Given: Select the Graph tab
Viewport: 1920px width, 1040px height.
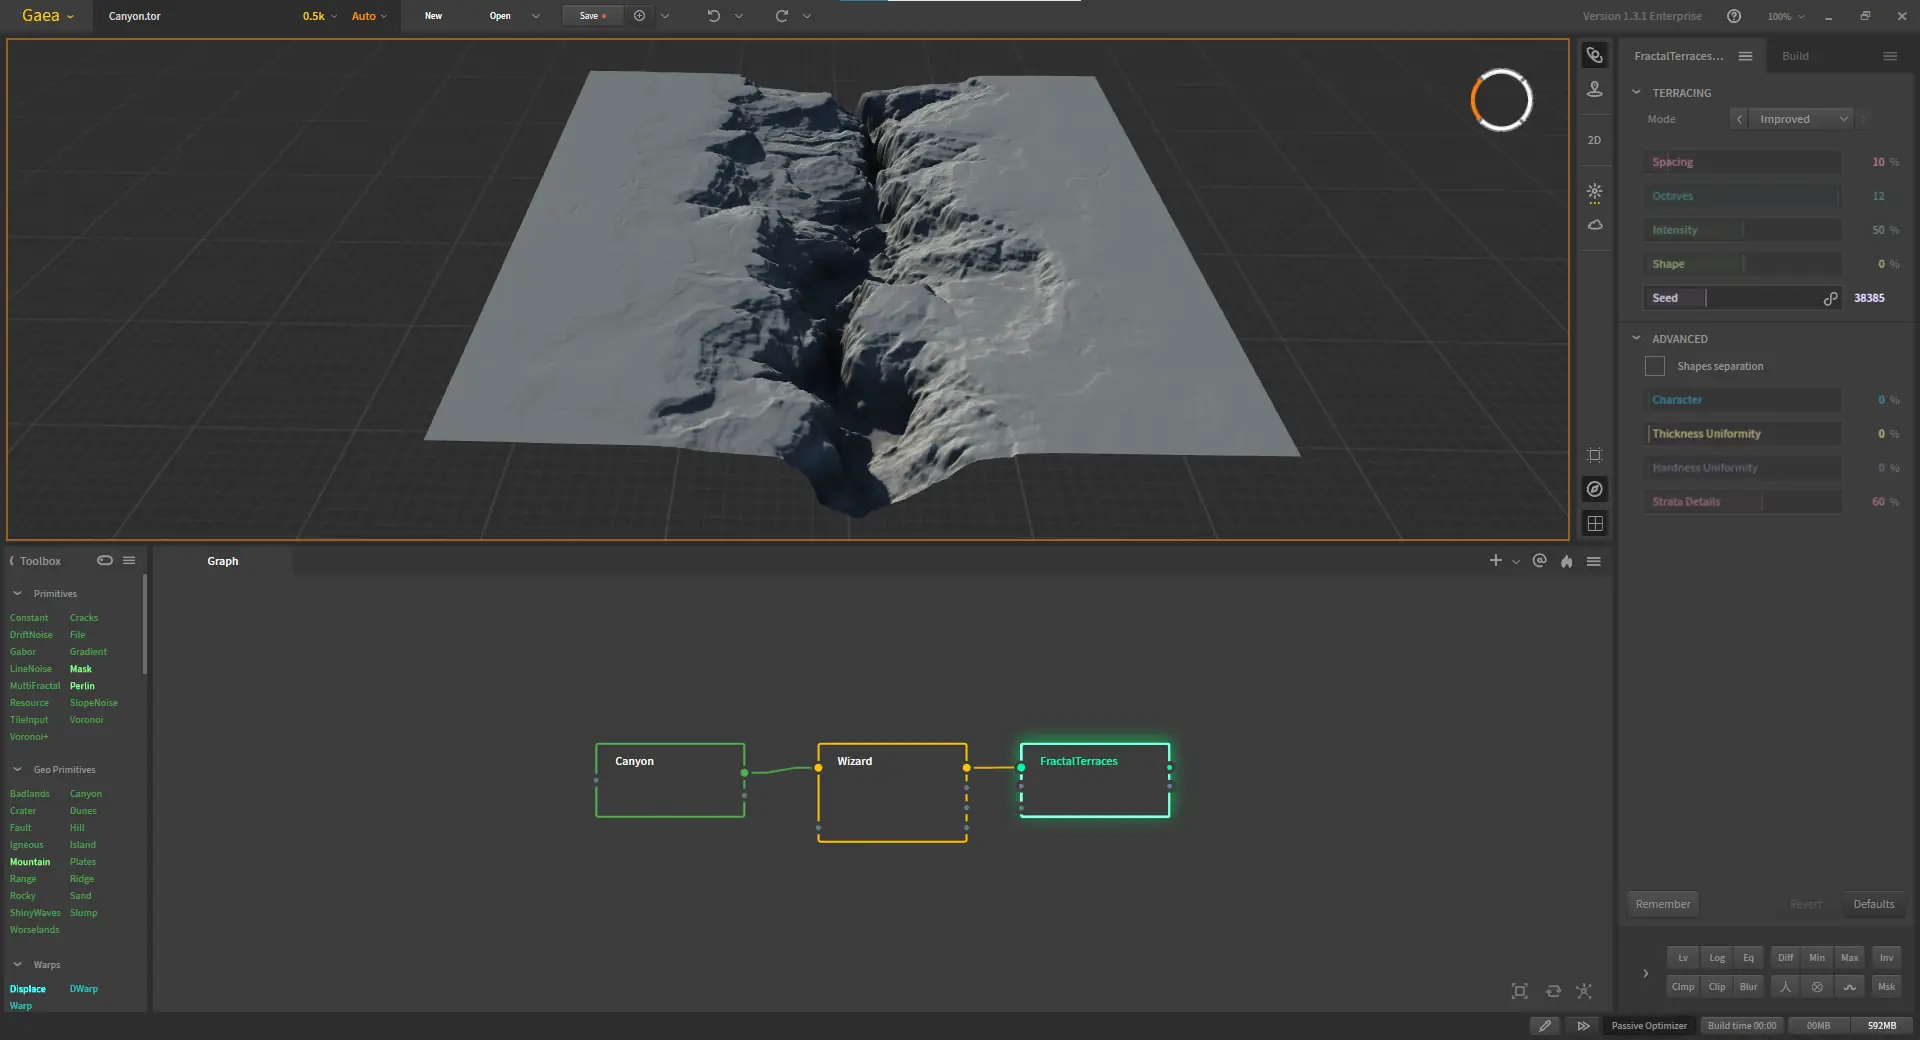Looking at the screenshot, I should coord(223,561).
